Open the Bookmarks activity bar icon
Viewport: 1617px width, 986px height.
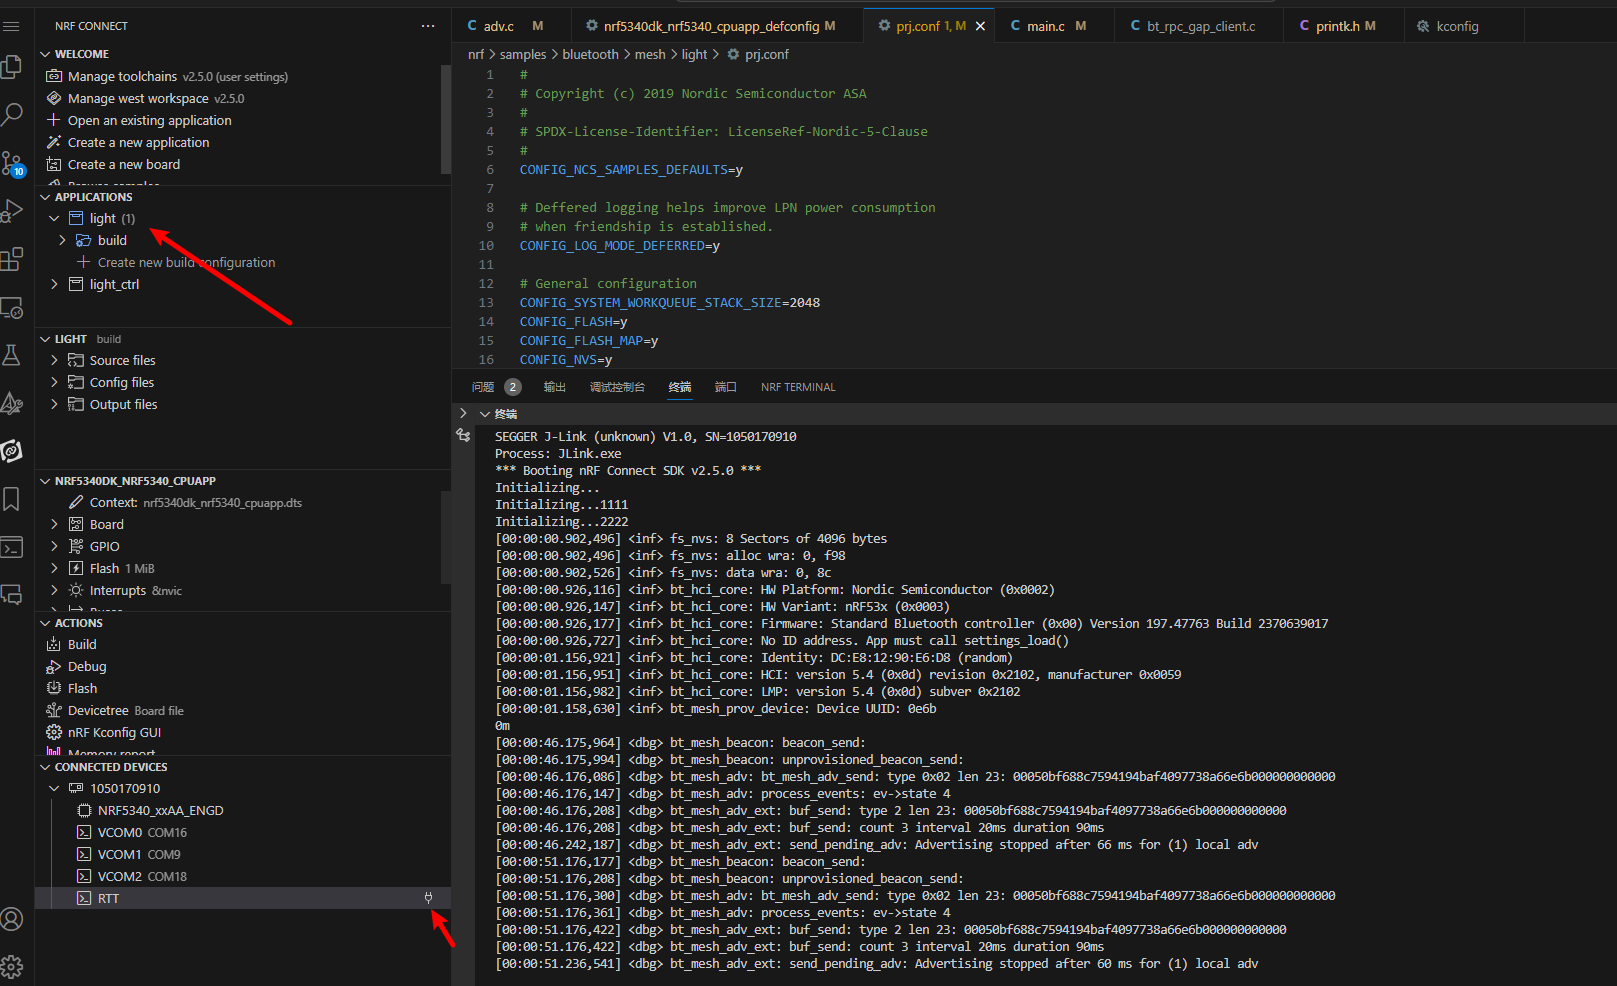[x=12, y=499]
